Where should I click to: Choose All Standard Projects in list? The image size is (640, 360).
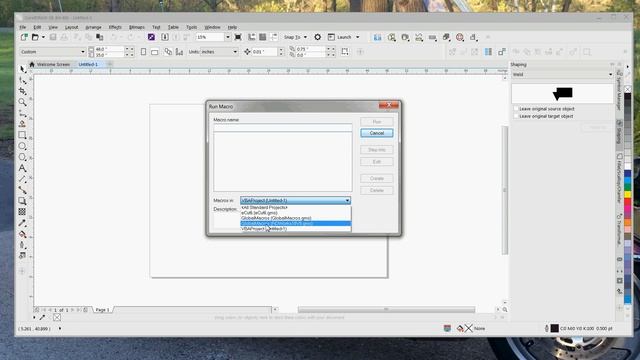point(296,207)
